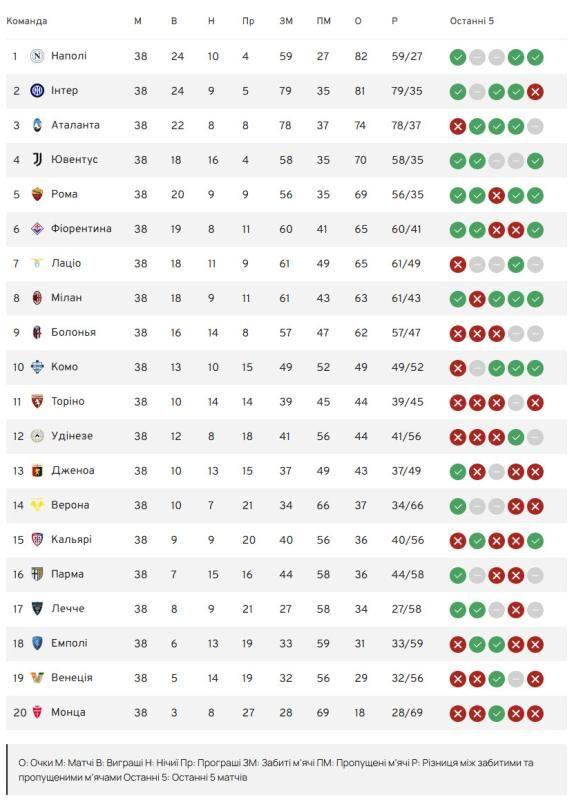Click the Наполі club crest icon
Viewport: 574px width, 800px height.
[37, 56]
